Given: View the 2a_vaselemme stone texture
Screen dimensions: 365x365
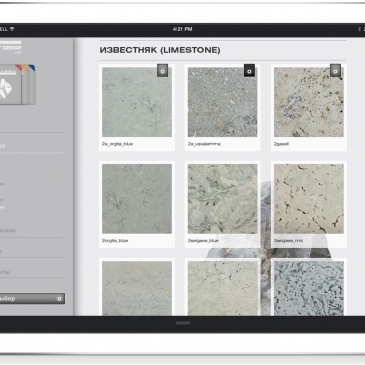Looking at the screenshot, I should [223, 102].
